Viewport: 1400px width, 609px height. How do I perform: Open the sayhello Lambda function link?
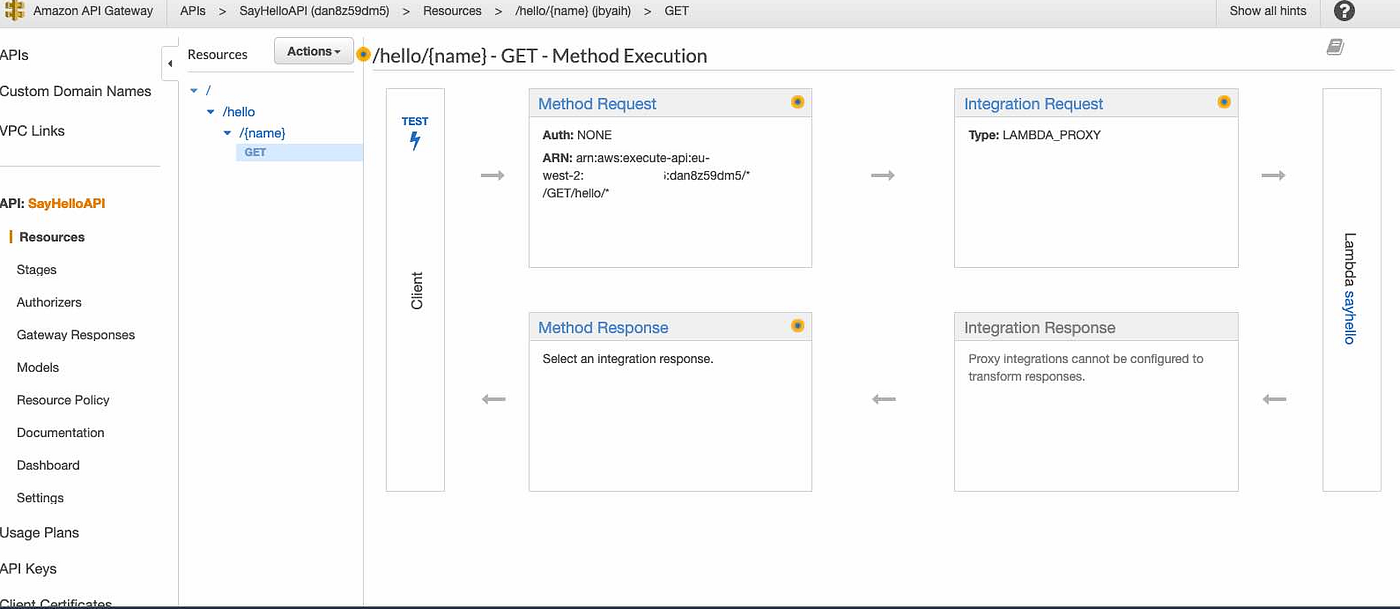(1349, 318)
